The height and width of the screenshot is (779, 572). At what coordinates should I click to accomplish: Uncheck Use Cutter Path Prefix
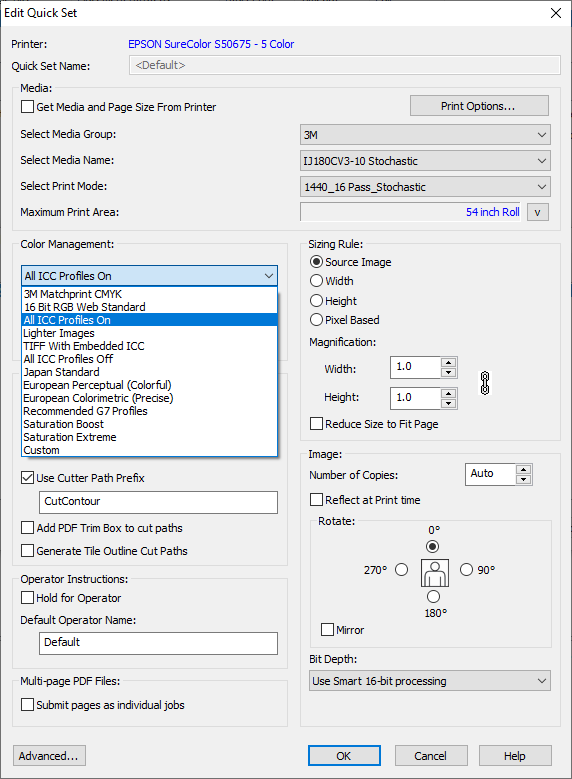pos(28,478)
